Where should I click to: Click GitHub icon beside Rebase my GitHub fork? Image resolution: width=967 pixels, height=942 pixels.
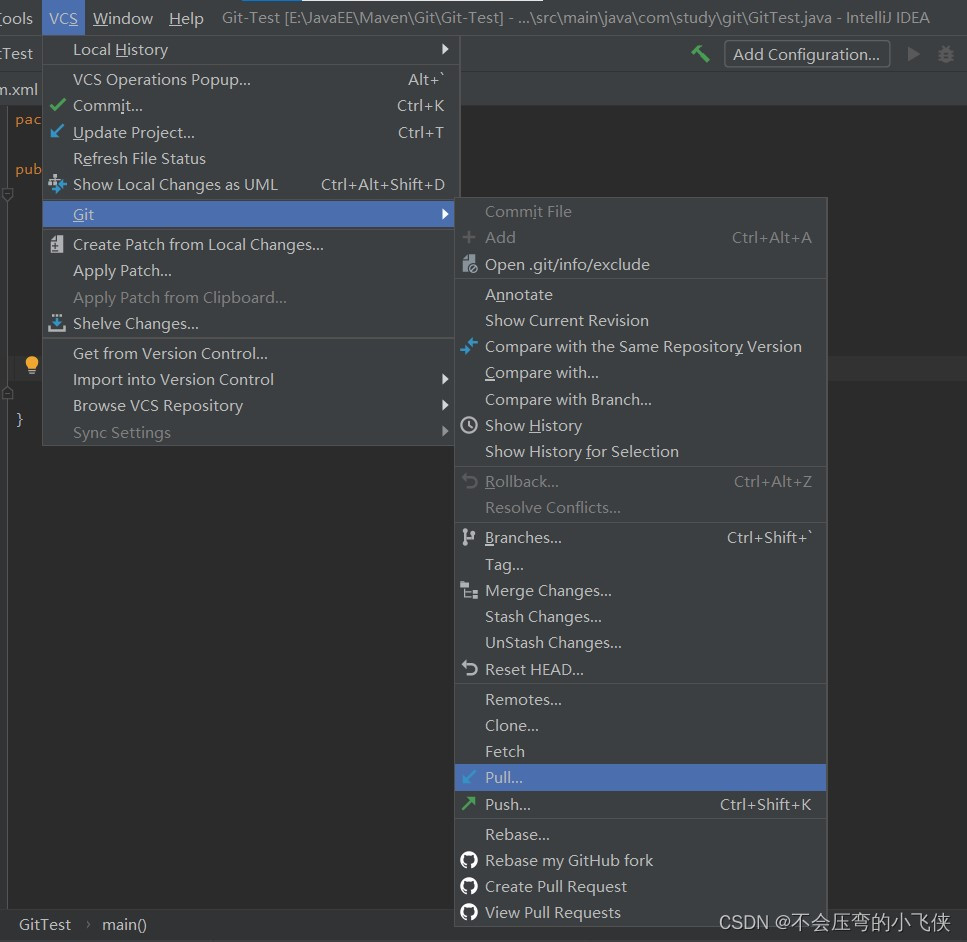coord(469,860)
